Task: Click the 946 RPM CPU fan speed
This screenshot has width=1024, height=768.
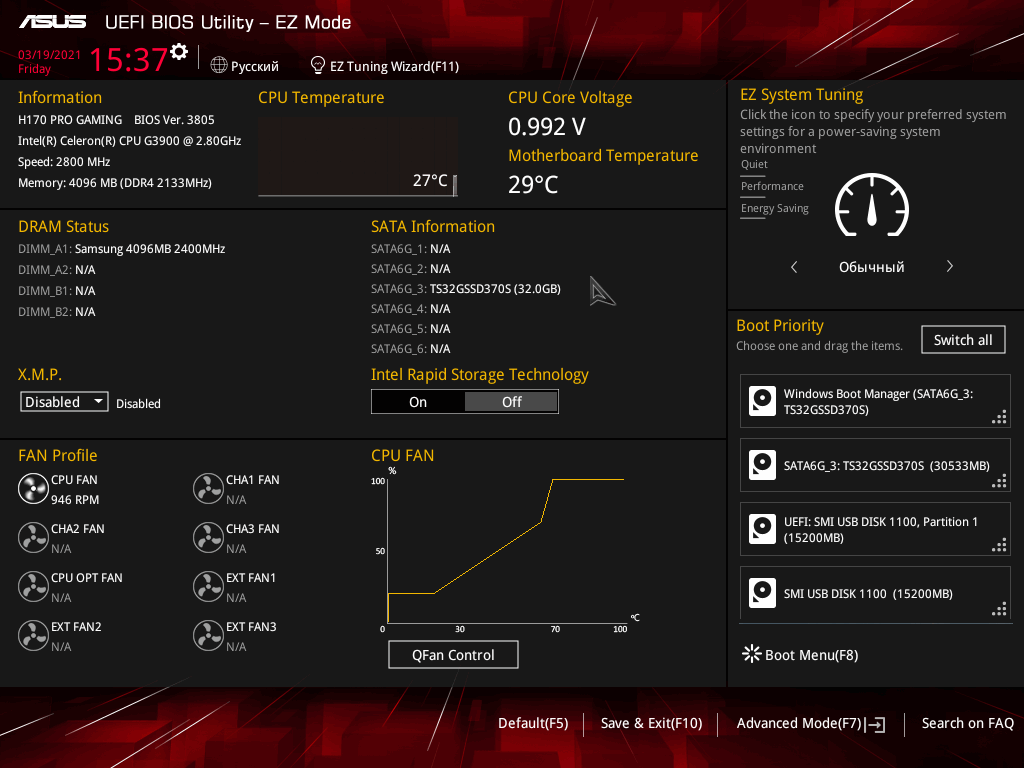Action: (75, 500)
